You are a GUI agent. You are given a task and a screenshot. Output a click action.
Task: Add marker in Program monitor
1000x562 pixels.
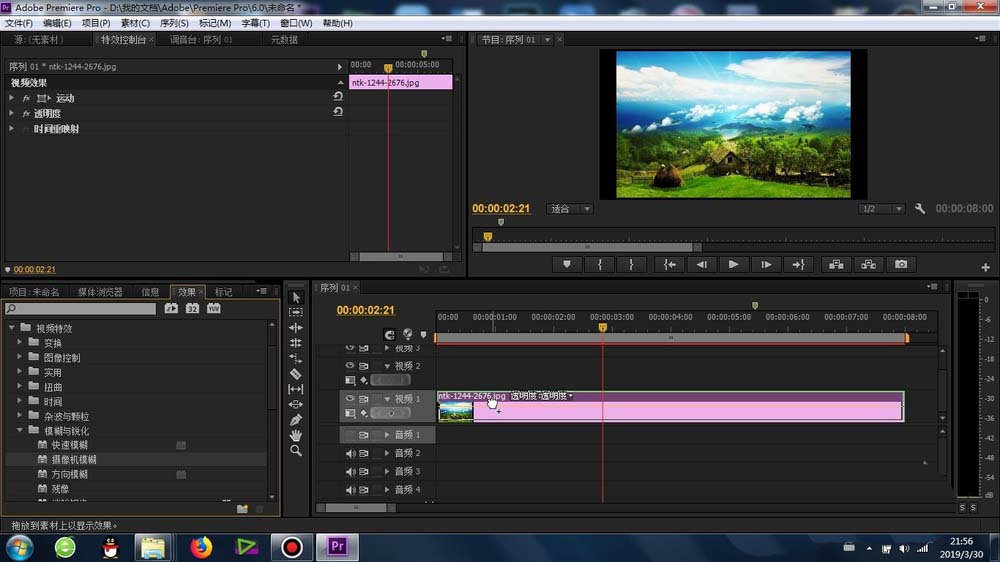[x=566, y=265]
